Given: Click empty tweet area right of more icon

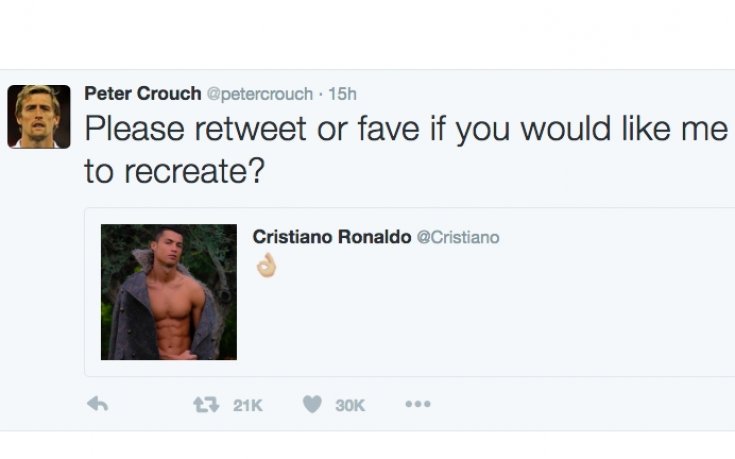Looking at the screenshot, I should pos(580,404).
